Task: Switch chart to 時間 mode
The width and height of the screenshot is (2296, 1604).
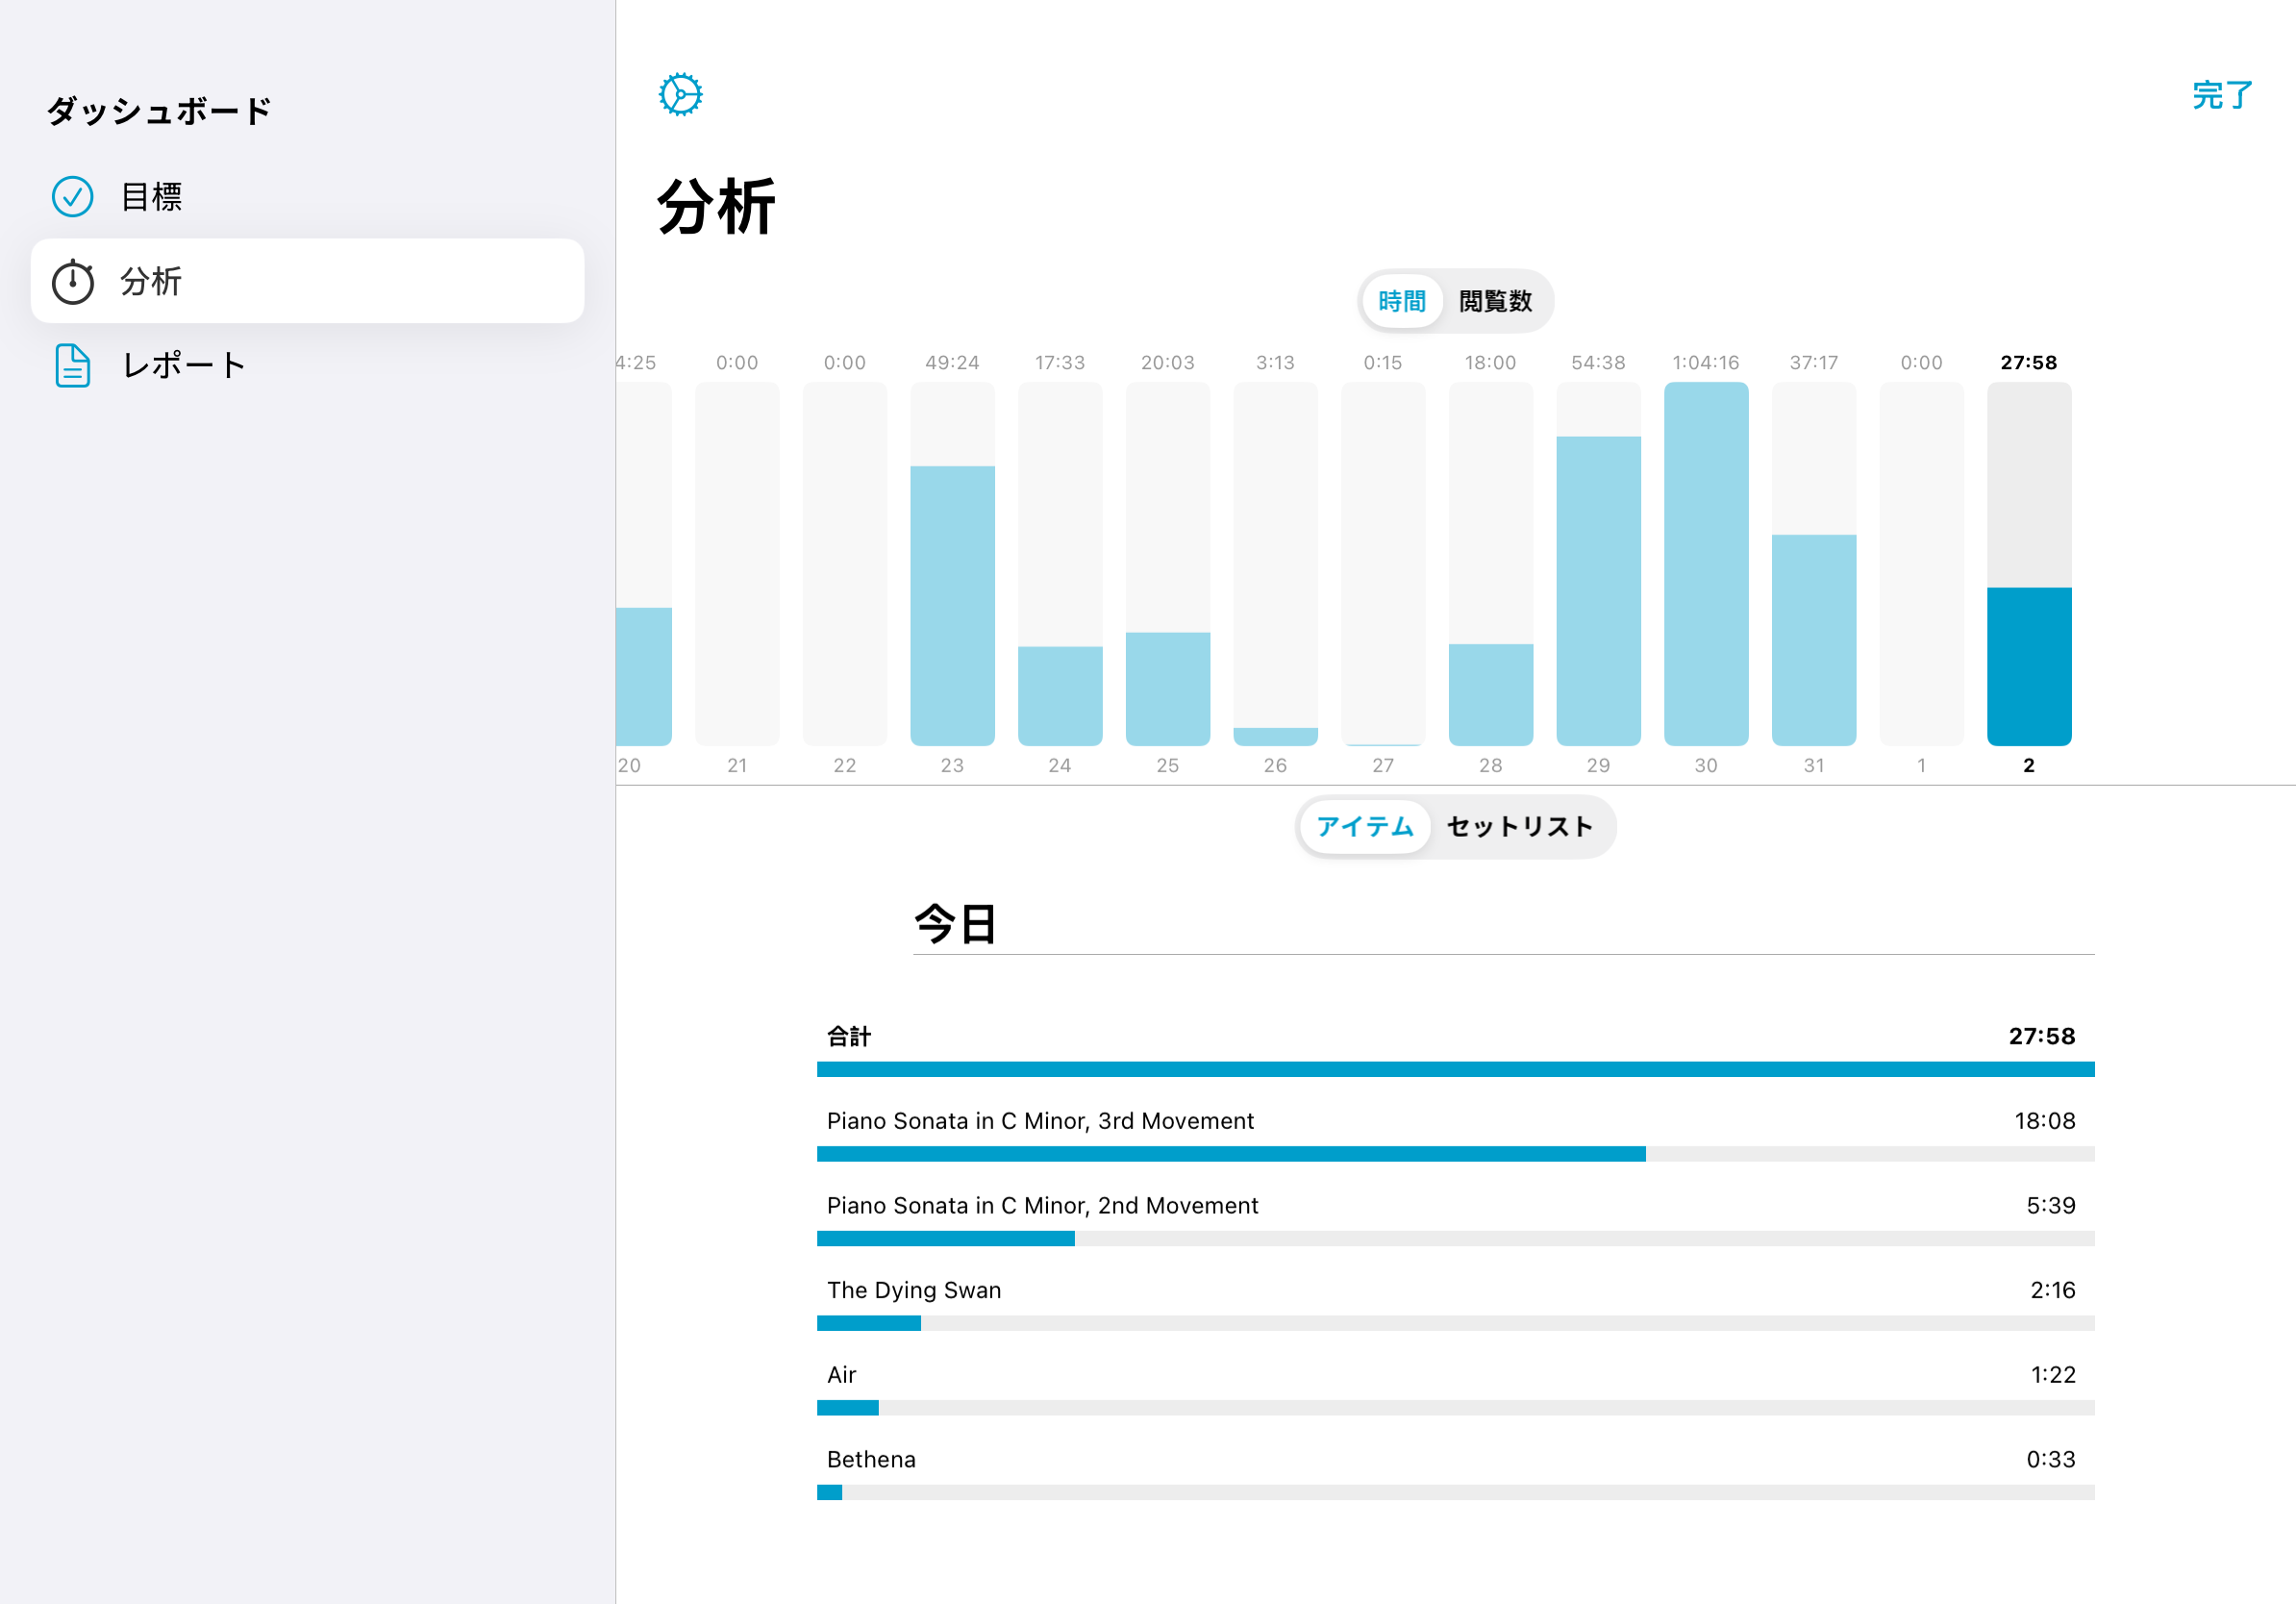Action: pos(1402,301)
